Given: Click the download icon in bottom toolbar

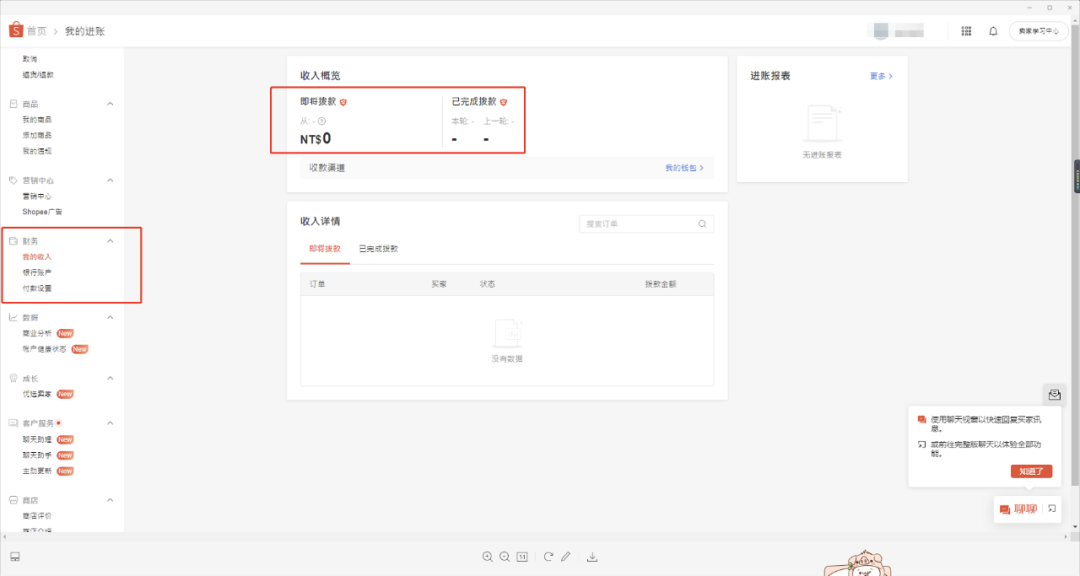Looking at the screenshot, I should (x=593, y=557).
